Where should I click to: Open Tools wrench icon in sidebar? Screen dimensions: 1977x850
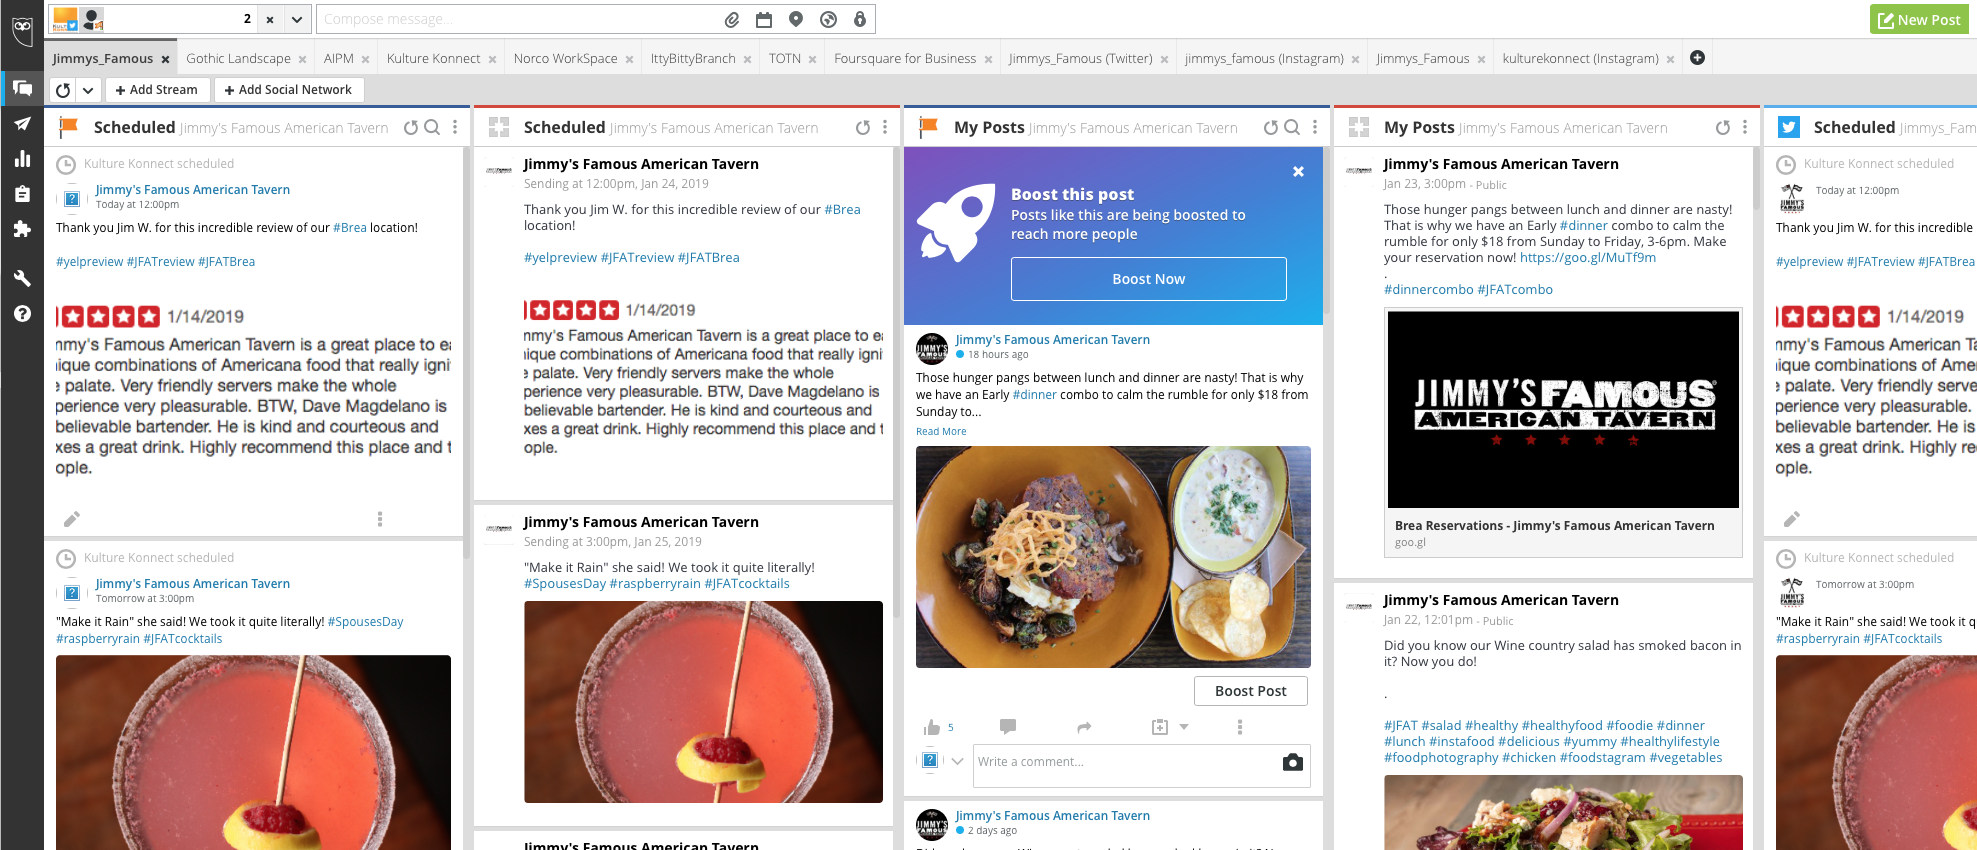pyautogui.click(x=22, y=278)
